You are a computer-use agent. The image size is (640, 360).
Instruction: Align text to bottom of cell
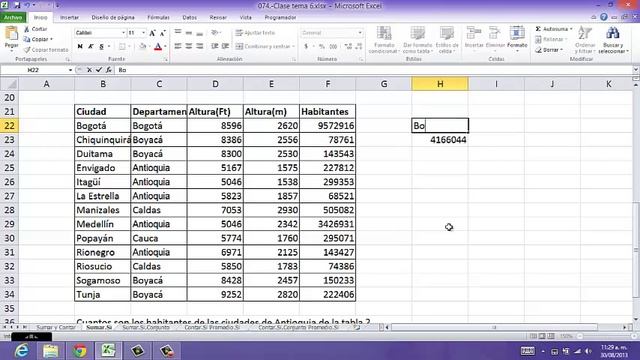pyautogui.click(x=199, y=33)
